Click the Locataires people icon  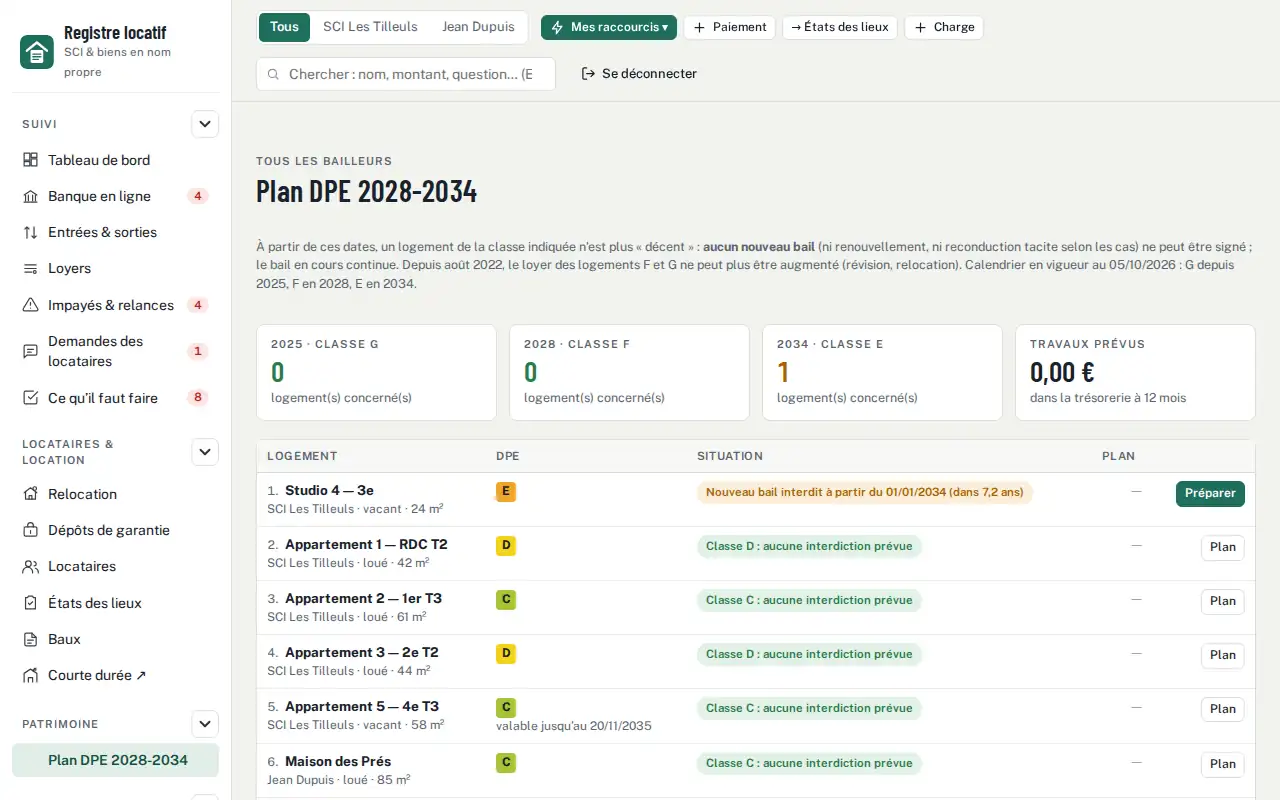pos(30,566)
